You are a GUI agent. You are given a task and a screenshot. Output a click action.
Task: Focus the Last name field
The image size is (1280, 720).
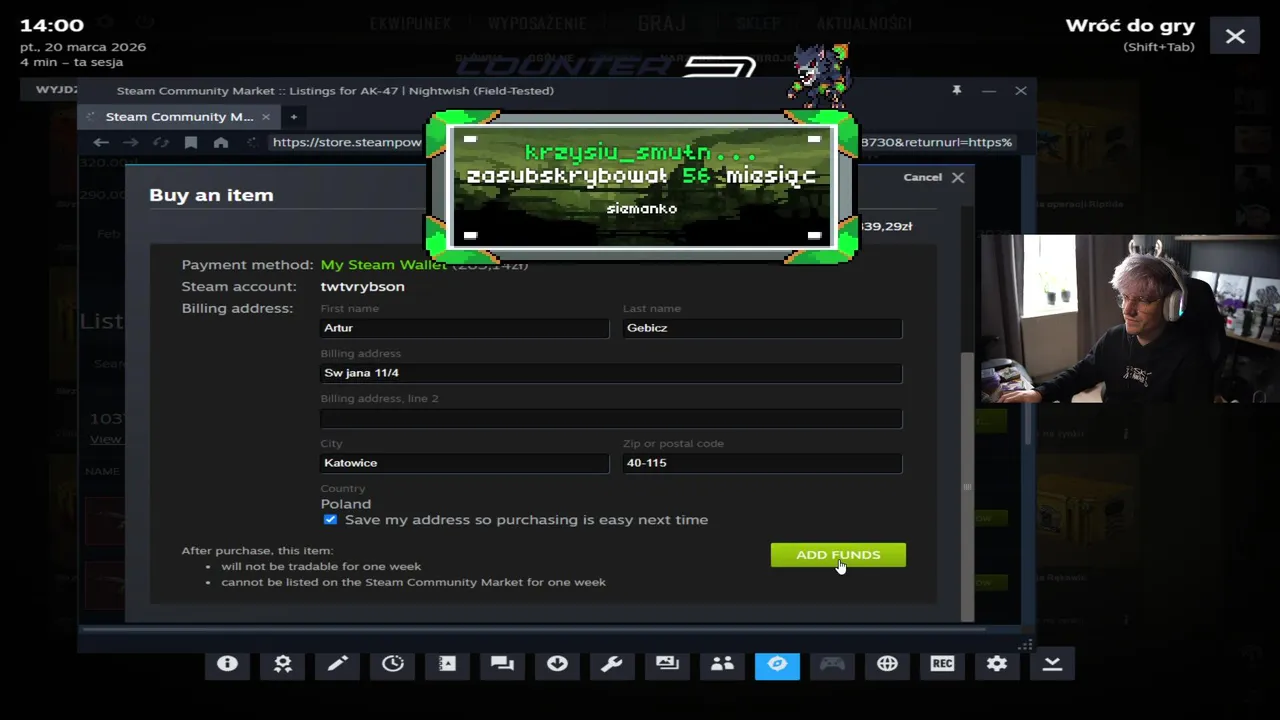click(x=762, y=328)
